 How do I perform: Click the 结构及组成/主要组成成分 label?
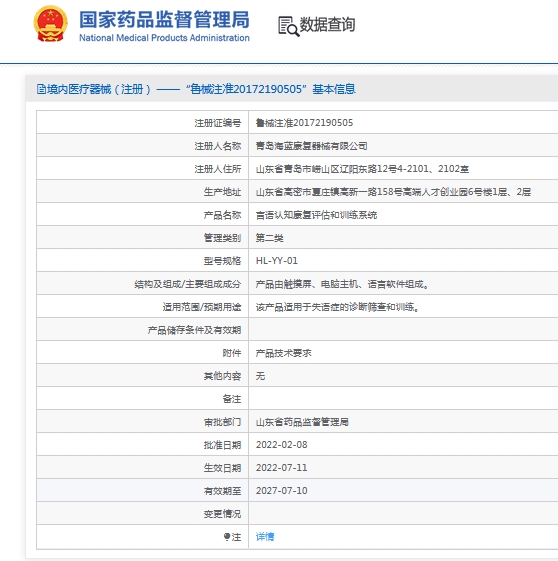click(188, 284)
